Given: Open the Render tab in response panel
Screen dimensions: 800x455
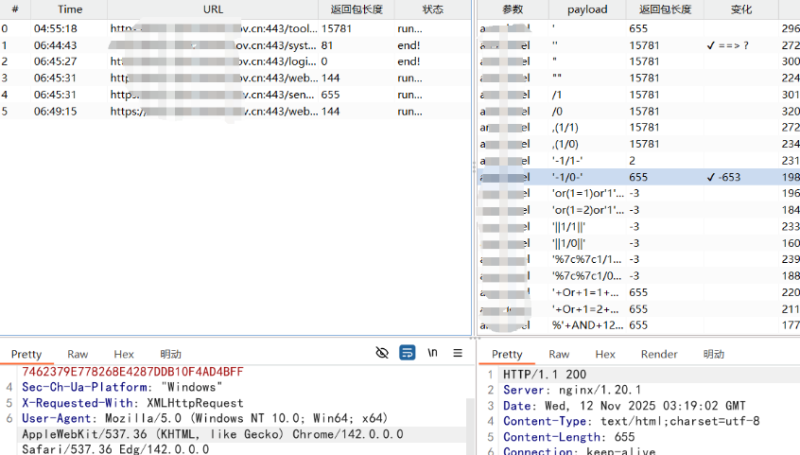Looking at the screenshot, I should (659, 354).
